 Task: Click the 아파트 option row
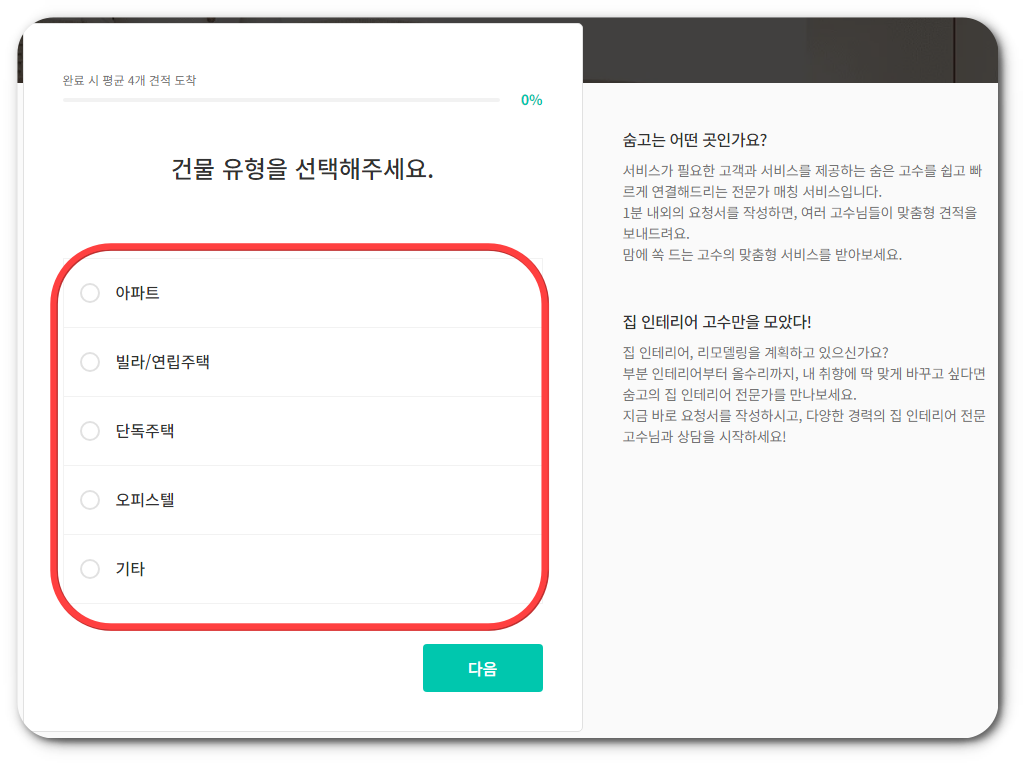(x=250, y=293)
